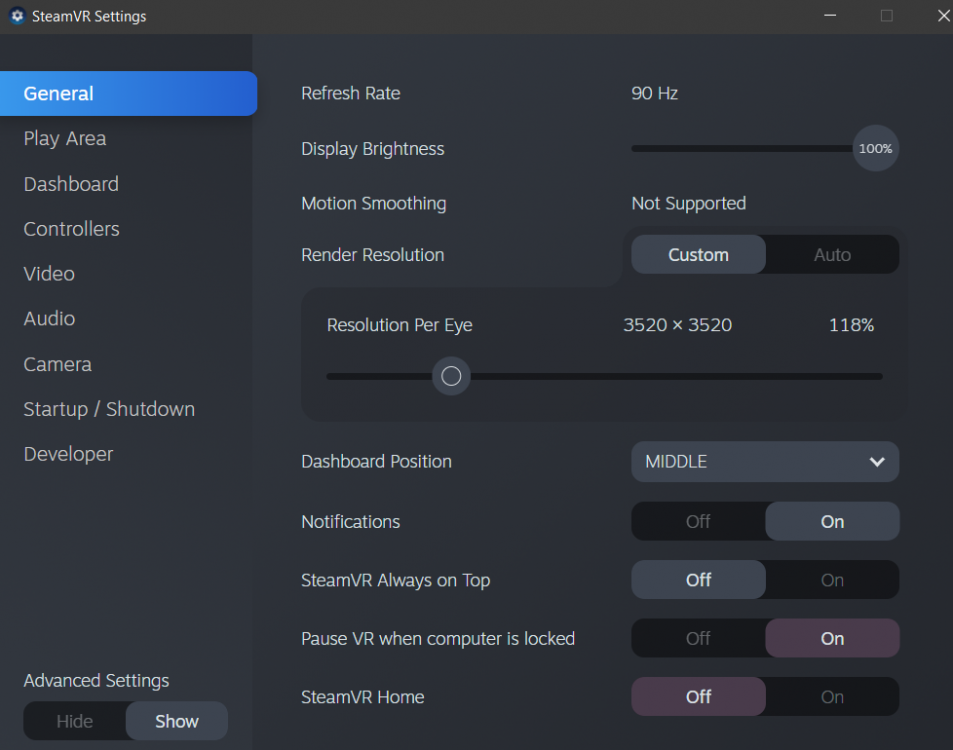Image resolution: width=953 pixels, height=750 pixels.
Task: Open the Dashboard Position MIDDLE dropdown
Action: pos(764,462)
